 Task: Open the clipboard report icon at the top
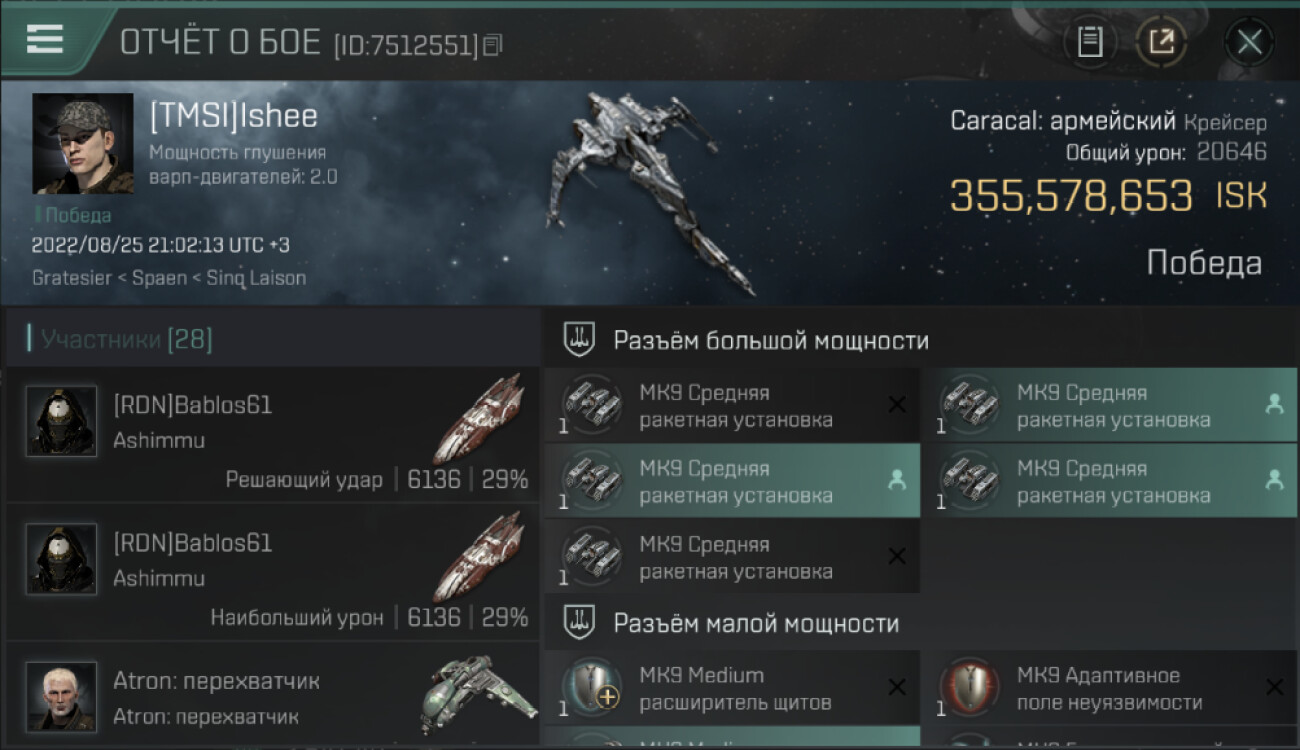tap(1090, 42)
